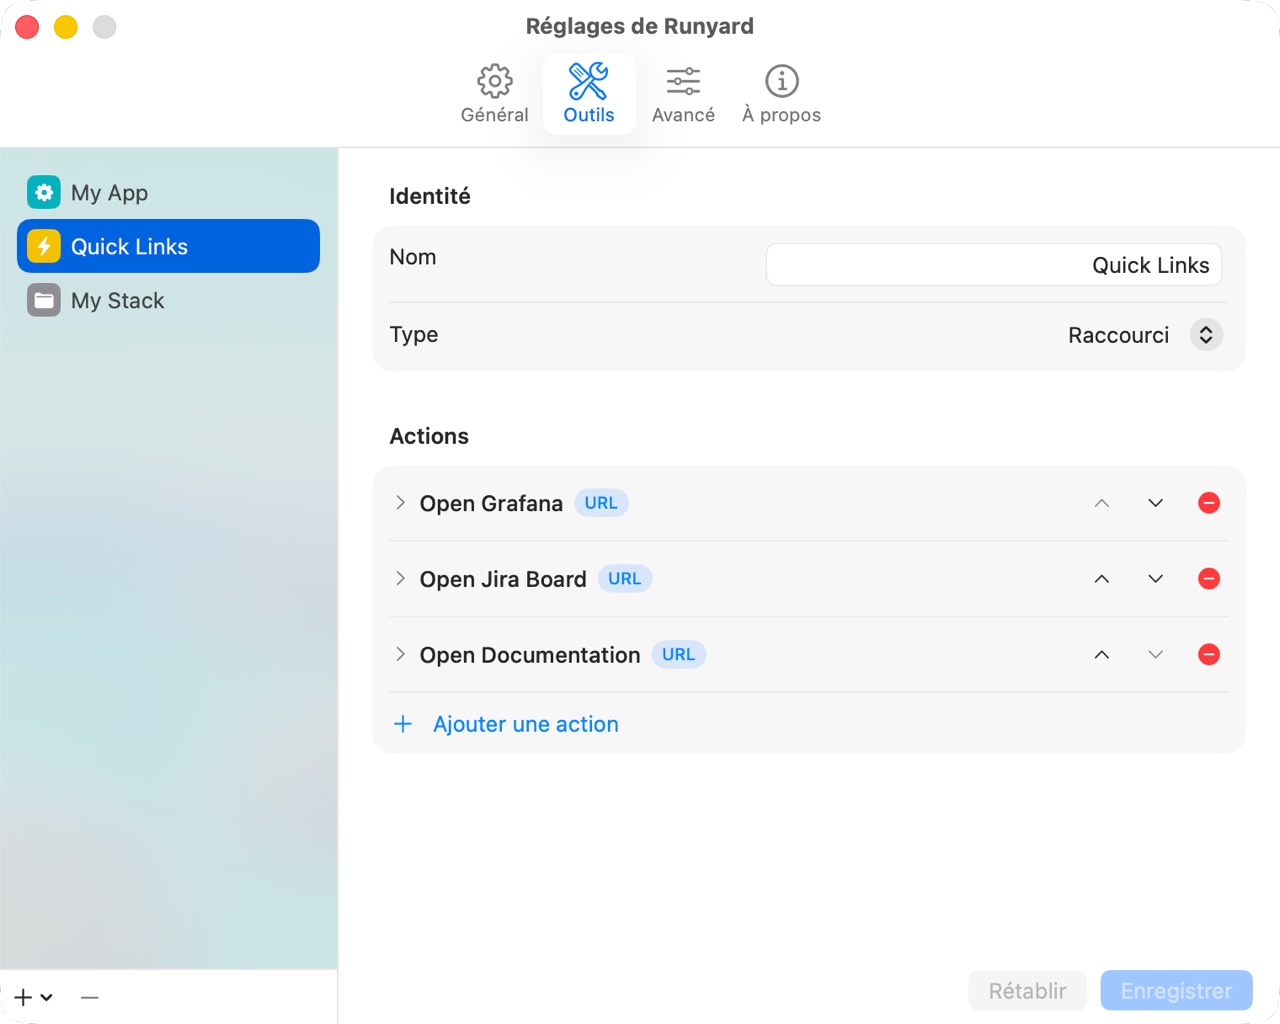Select My Stack in the sidebar
Image resolution: width=1280 pixels, height=1024 pixels.
point(168,300)
